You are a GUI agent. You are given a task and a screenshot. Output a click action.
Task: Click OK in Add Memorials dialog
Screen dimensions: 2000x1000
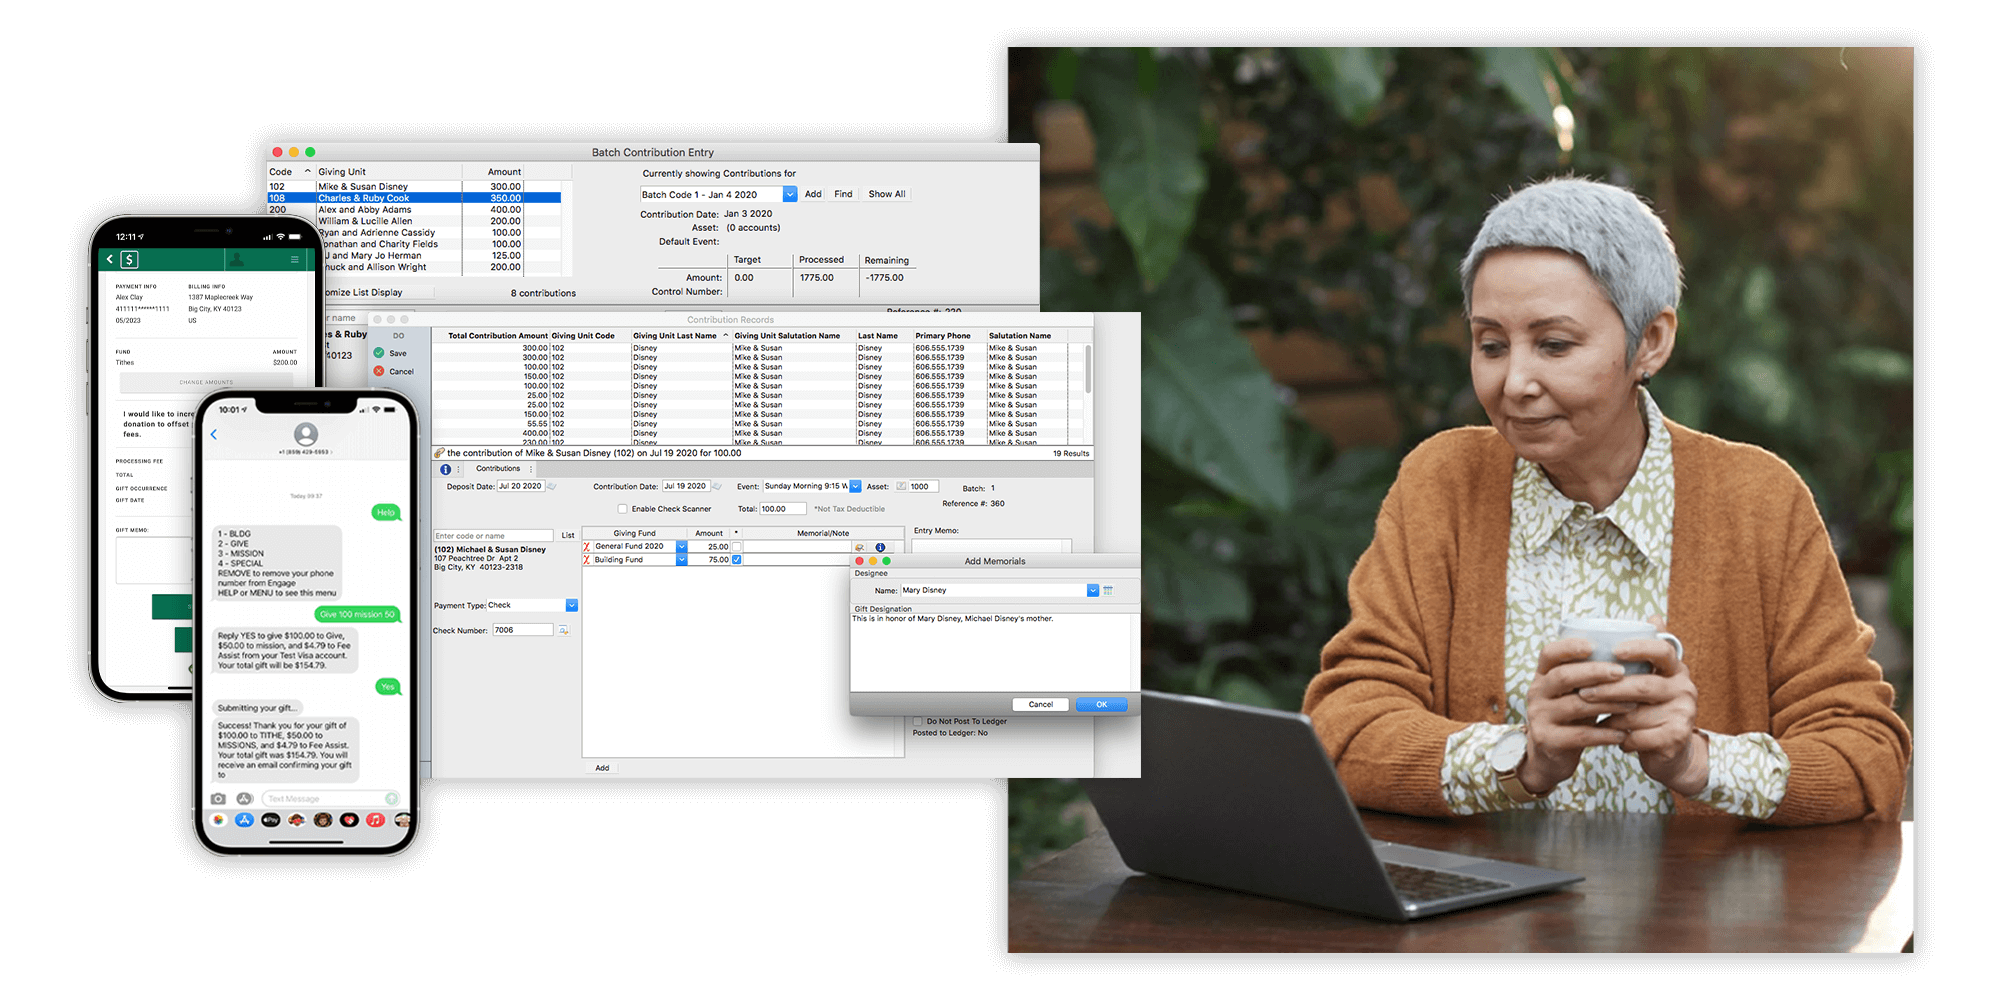tap(1101, 704)
